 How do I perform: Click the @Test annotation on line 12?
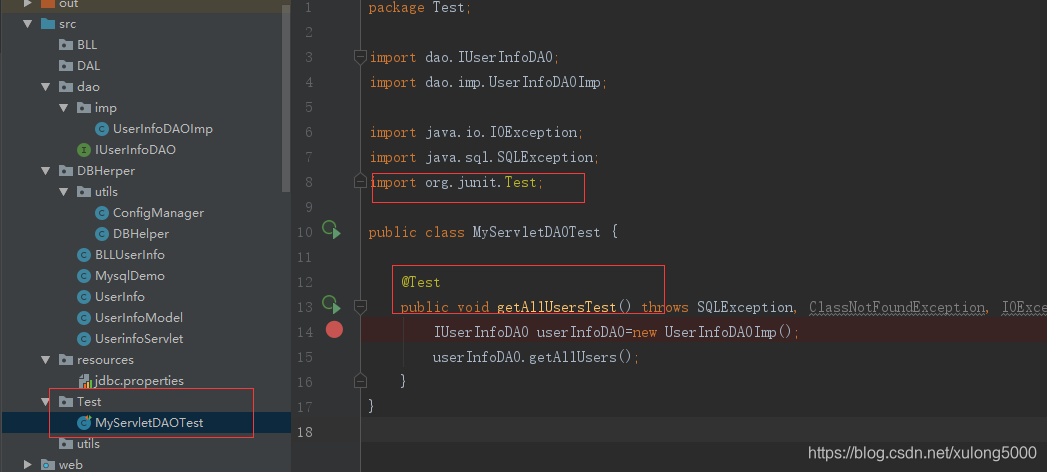tap(421, 282)
